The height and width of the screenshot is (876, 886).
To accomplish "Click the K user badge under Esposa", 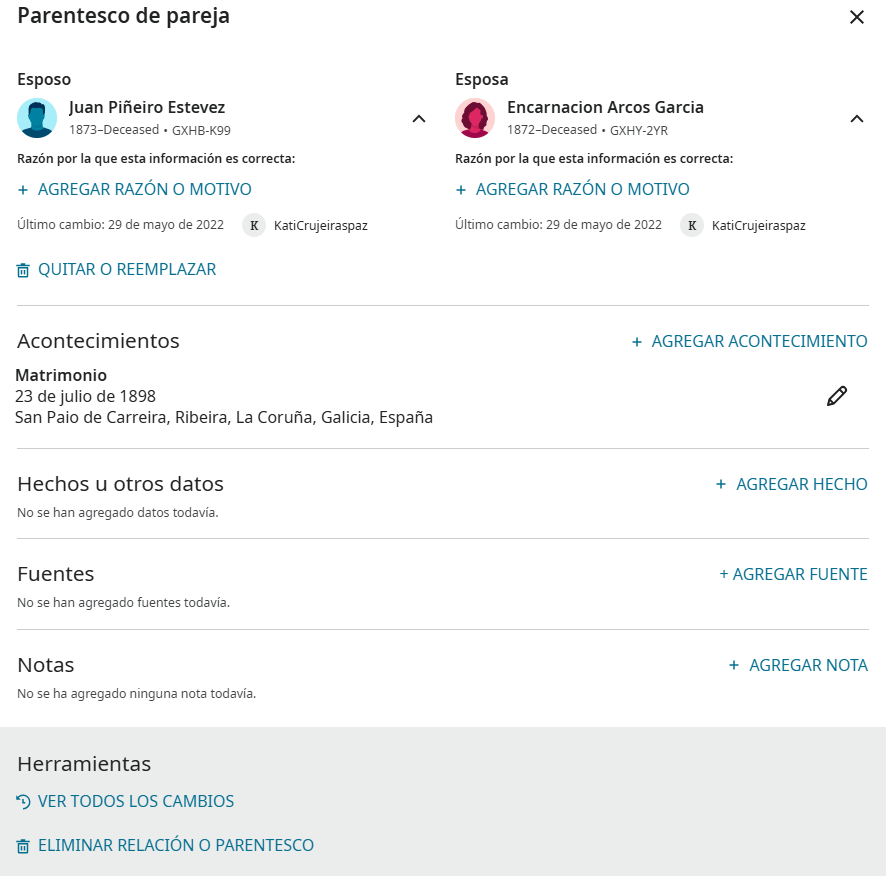I will click(692, 225).
